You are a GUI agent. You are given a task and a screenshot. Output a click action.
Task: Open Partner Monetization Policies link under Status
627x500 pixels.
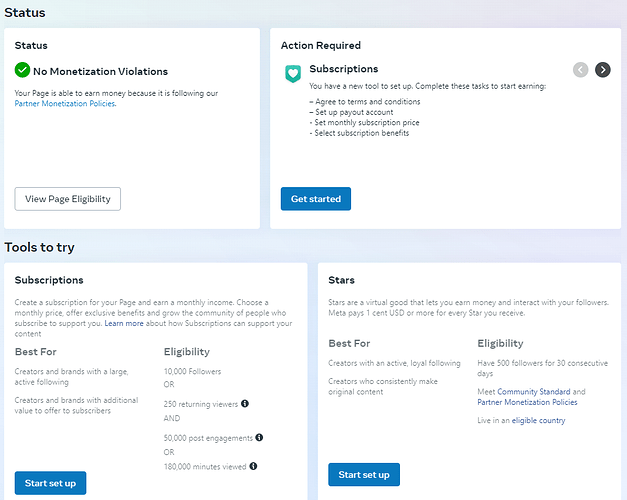coord(65,104)
